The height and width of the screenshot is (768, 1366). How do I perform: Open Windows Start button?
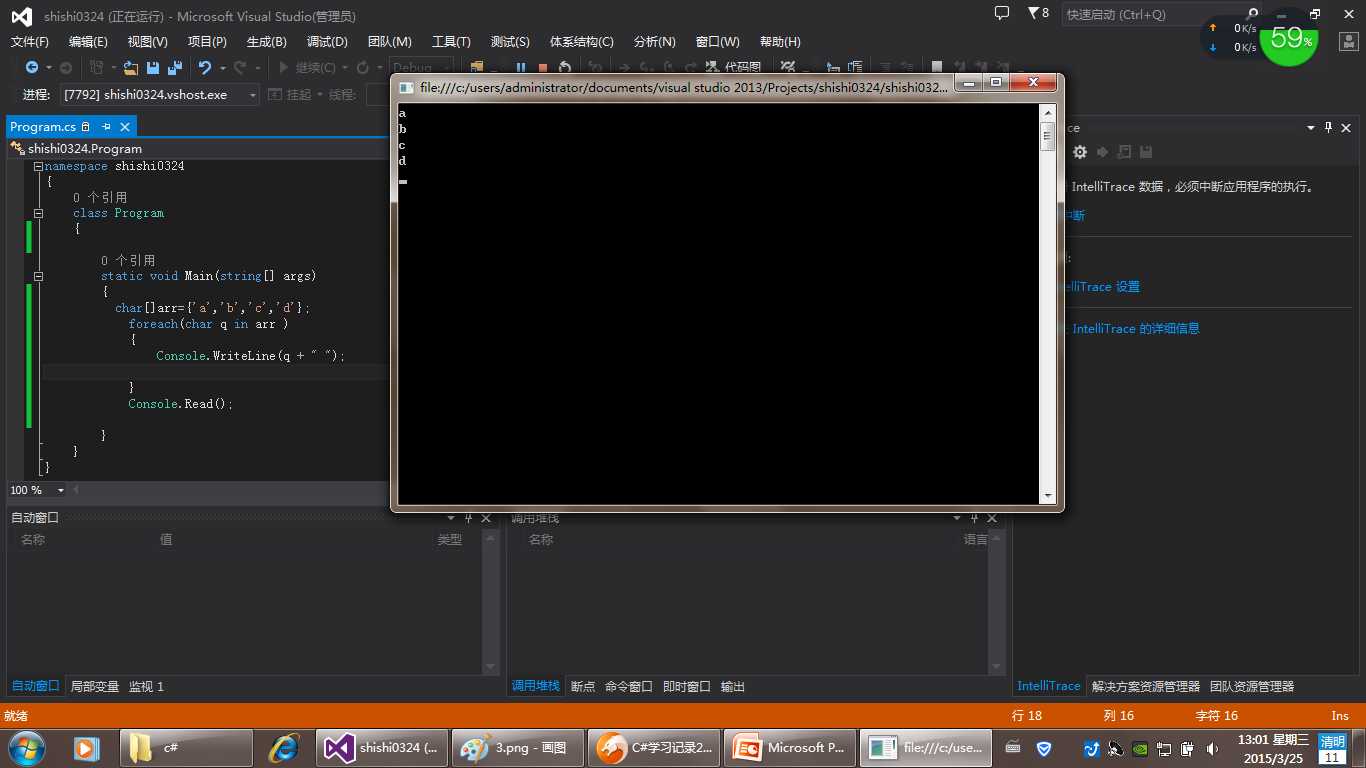(26, 747)
